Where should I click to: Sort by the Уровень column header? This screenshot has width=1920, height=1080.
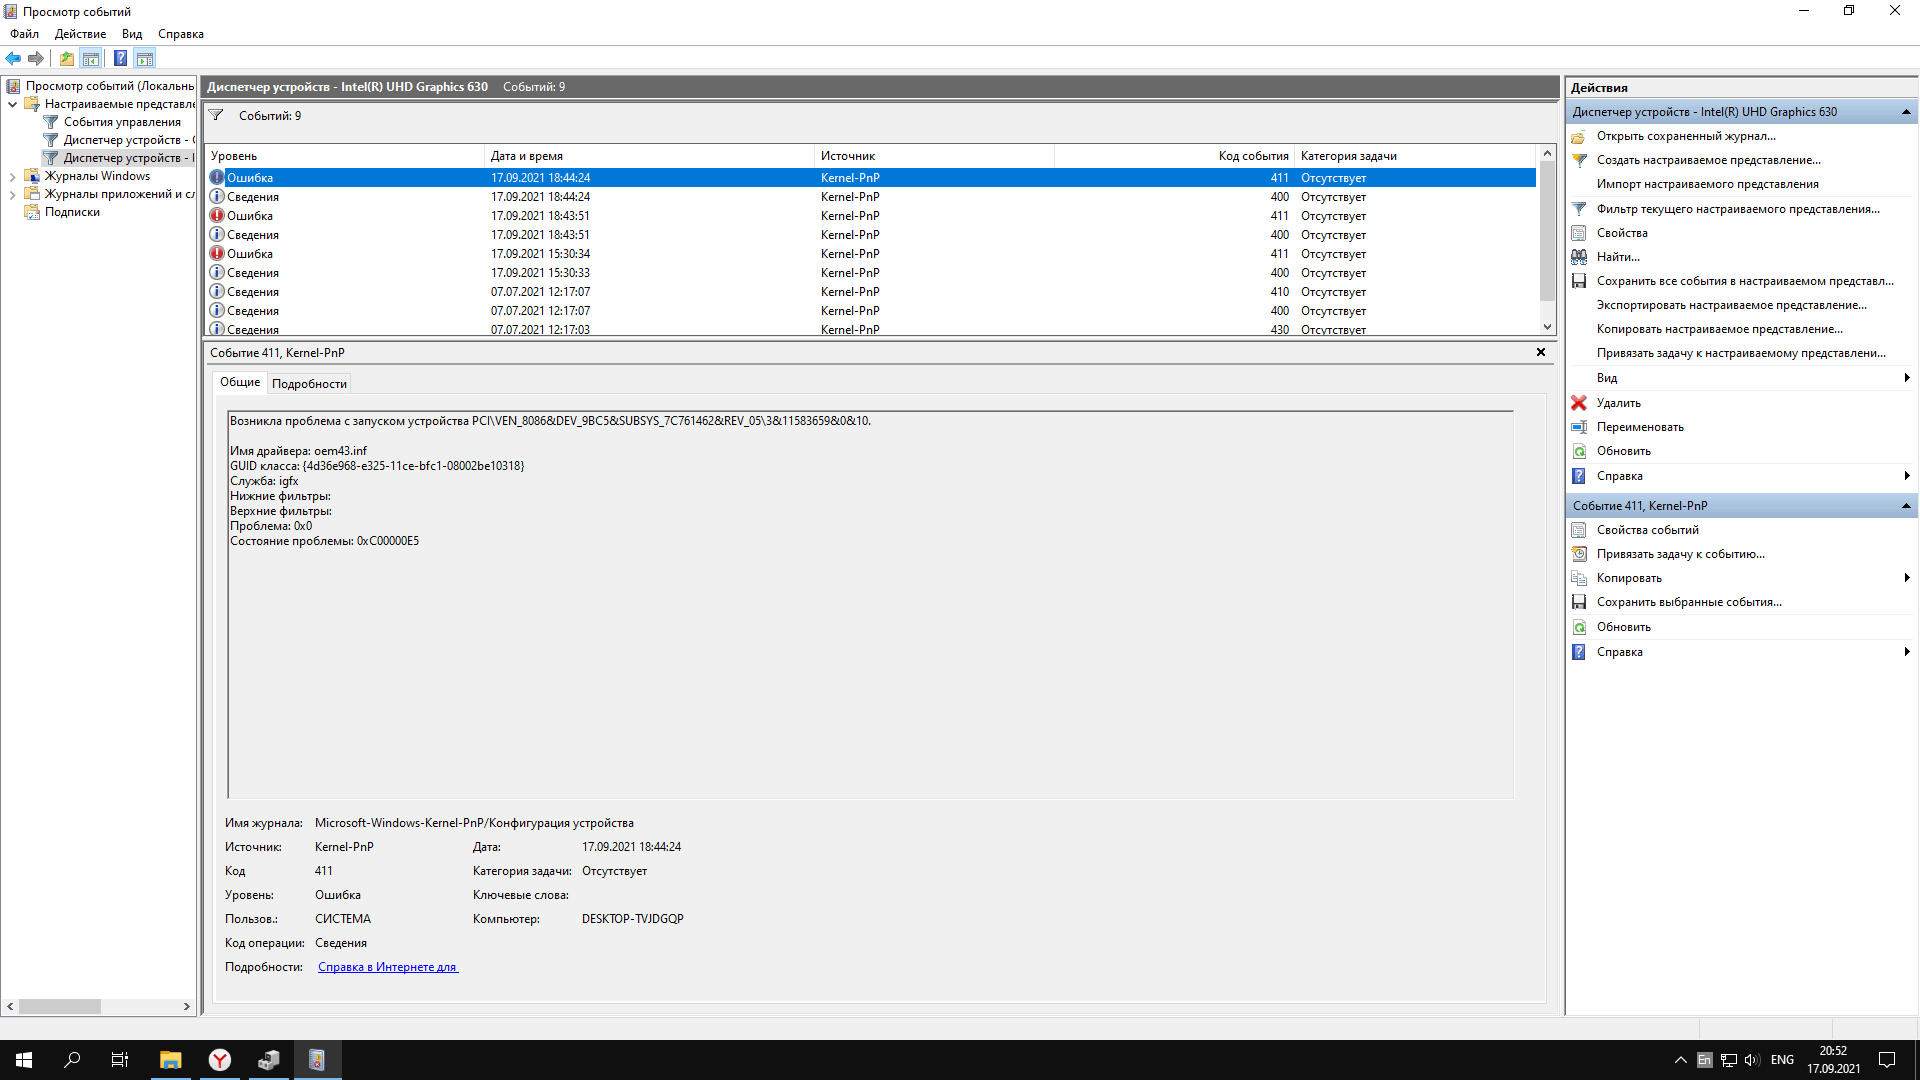click(344, 156)
